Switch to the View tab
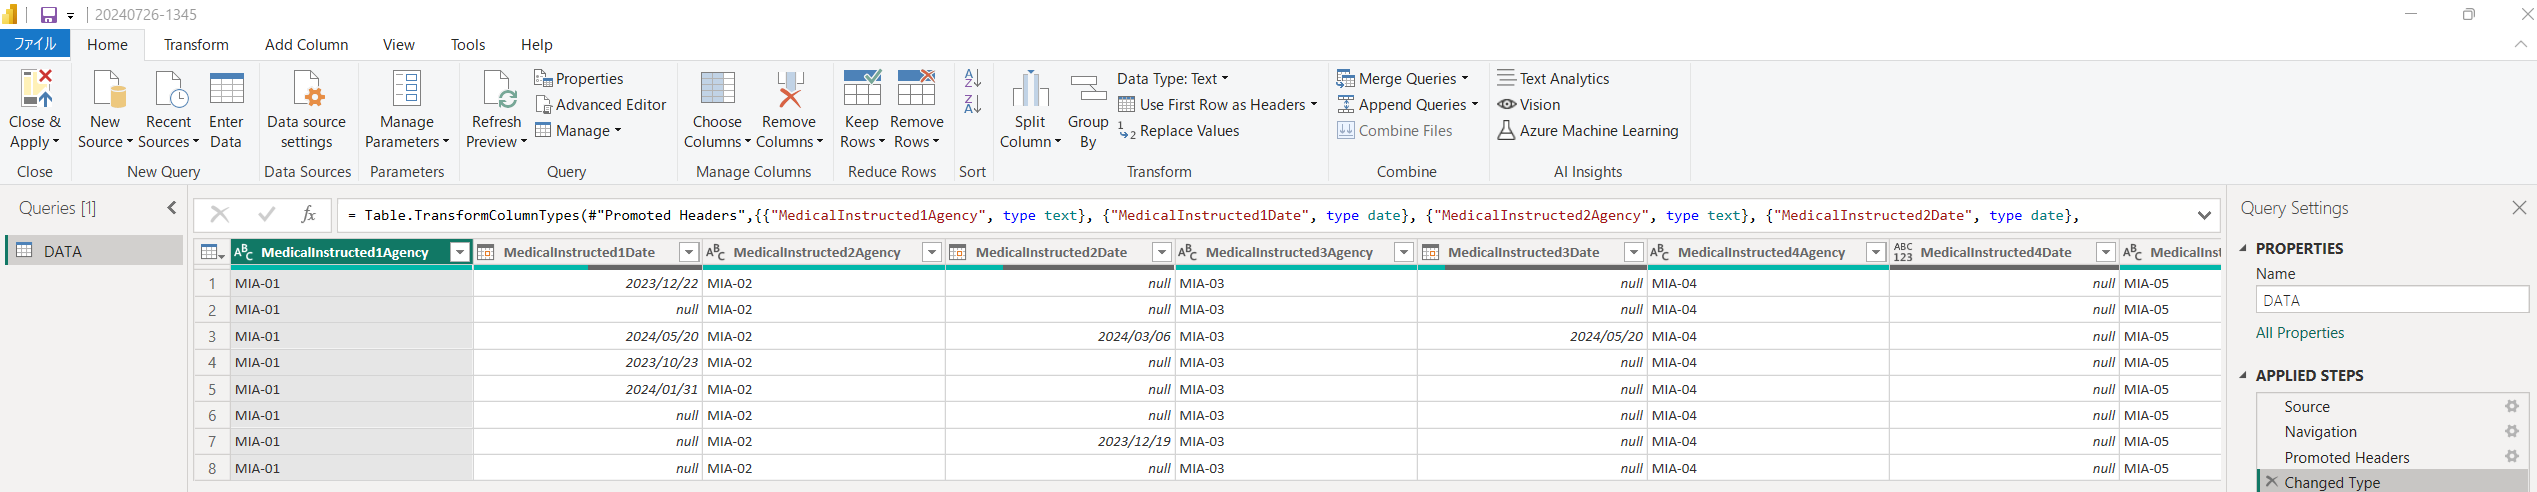 398,44
